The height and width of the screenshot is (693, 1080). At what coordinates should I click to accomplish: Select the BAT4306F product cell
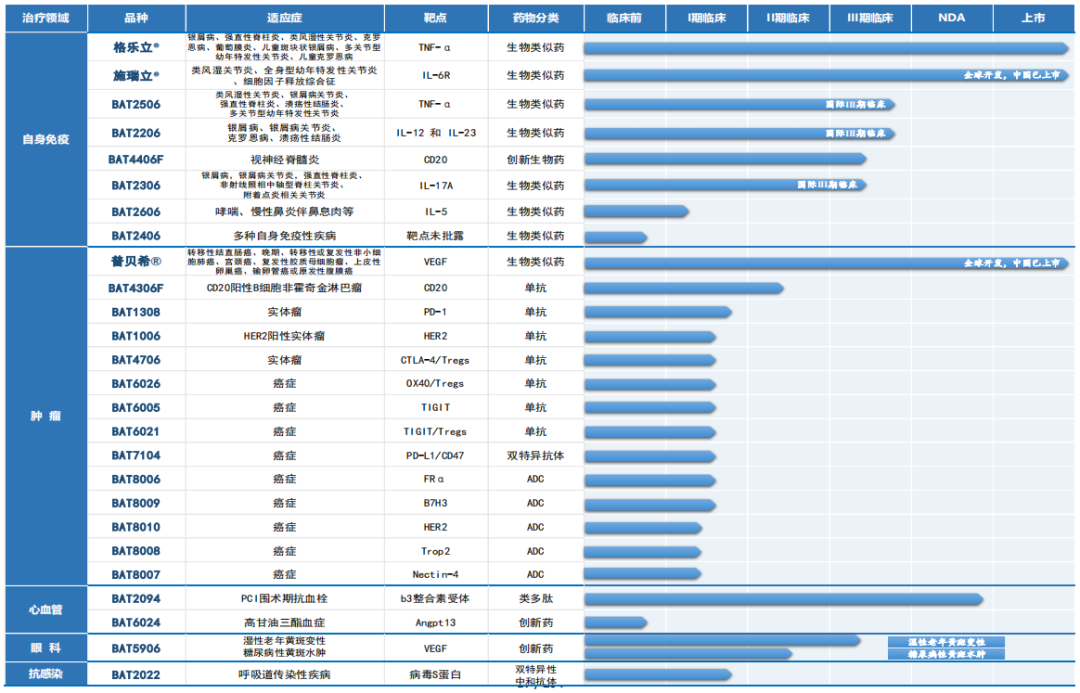136,289
